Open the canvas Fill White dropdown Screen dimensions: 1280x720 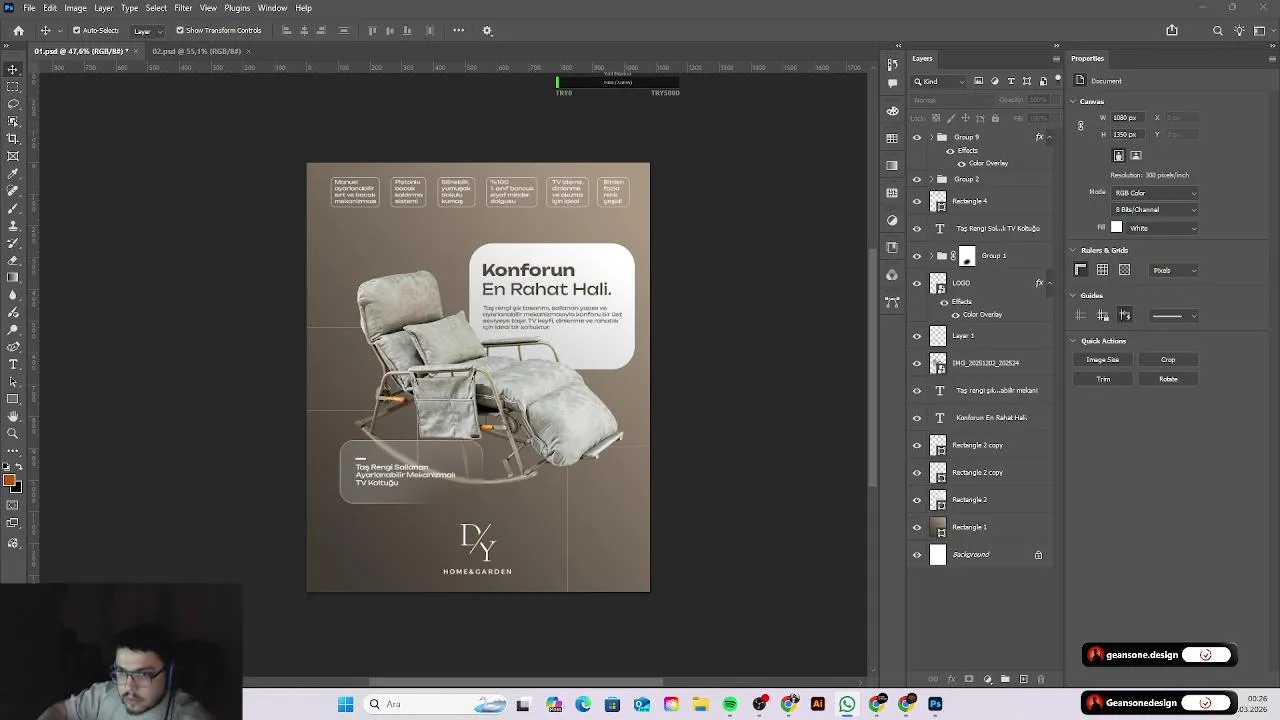pyautogui.click(x=1162, y=228)
